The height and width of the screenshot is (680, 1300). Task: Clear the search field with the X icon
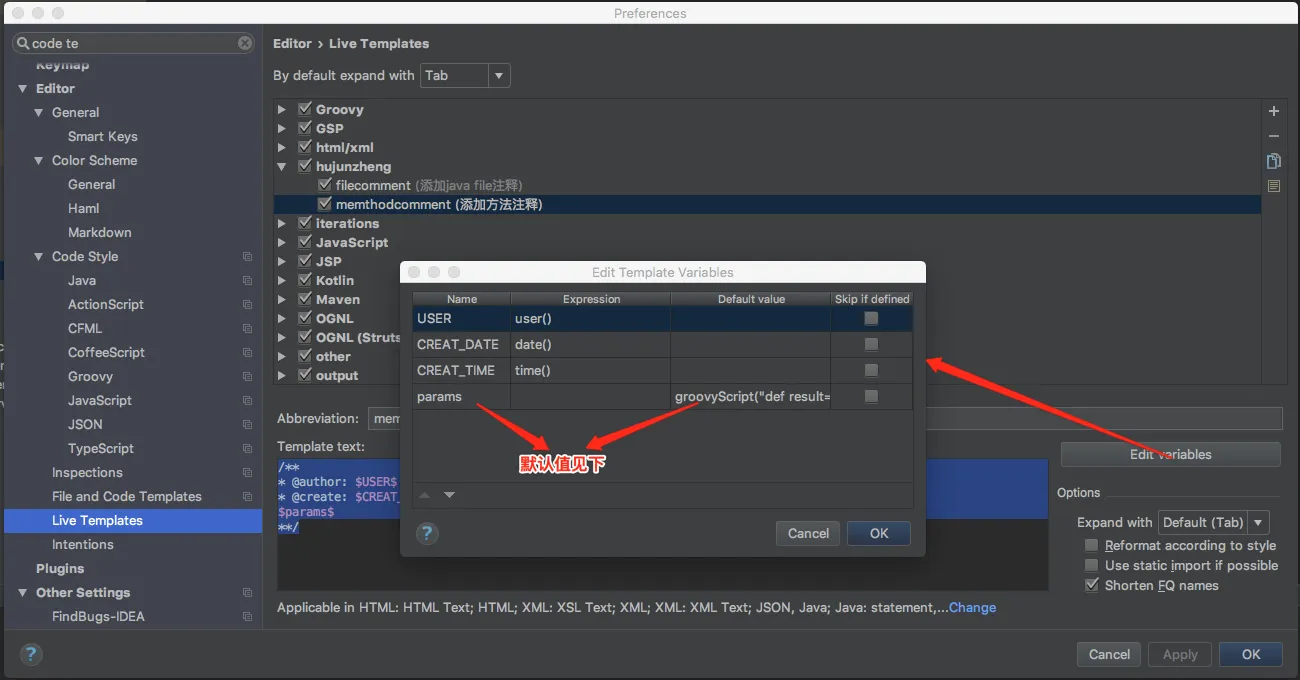[245, 43]
